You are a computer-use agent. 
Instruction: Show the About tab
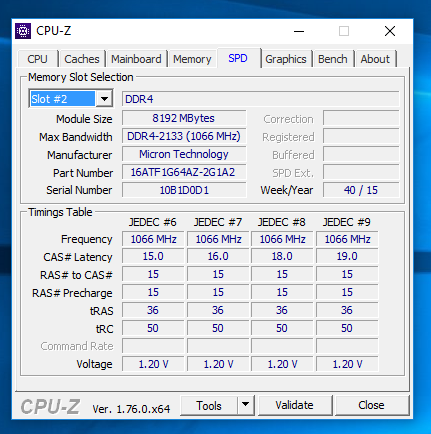(x=375, y=59)
